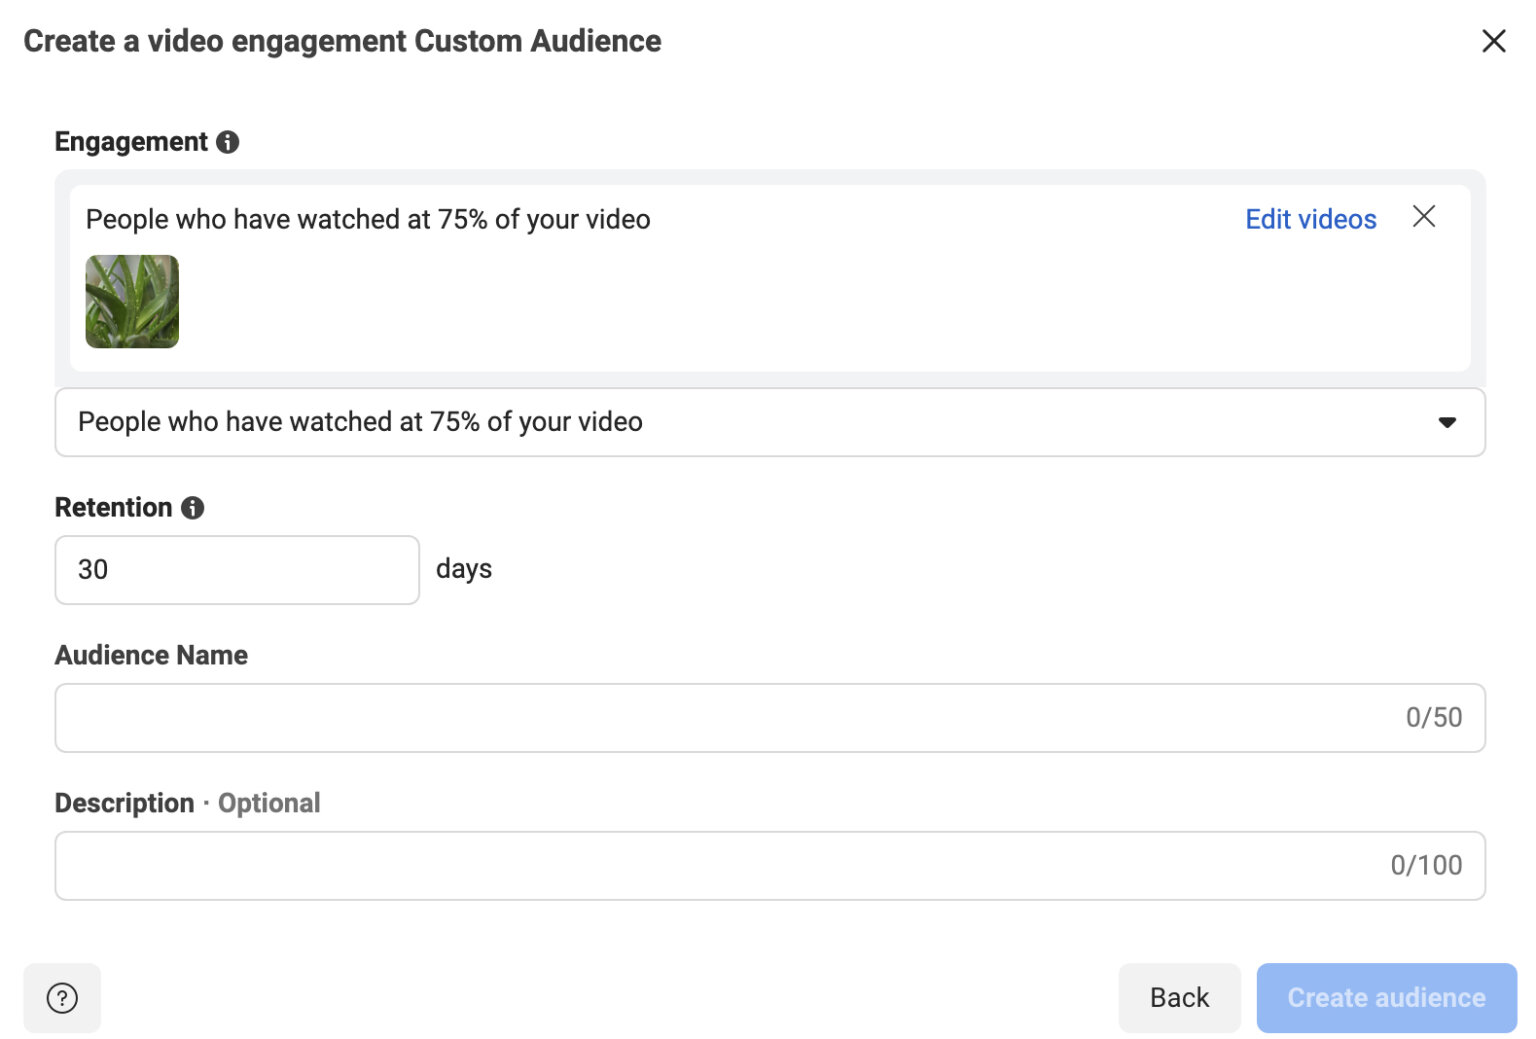Click the aloe plant video thumbnail

pos(131,301)
